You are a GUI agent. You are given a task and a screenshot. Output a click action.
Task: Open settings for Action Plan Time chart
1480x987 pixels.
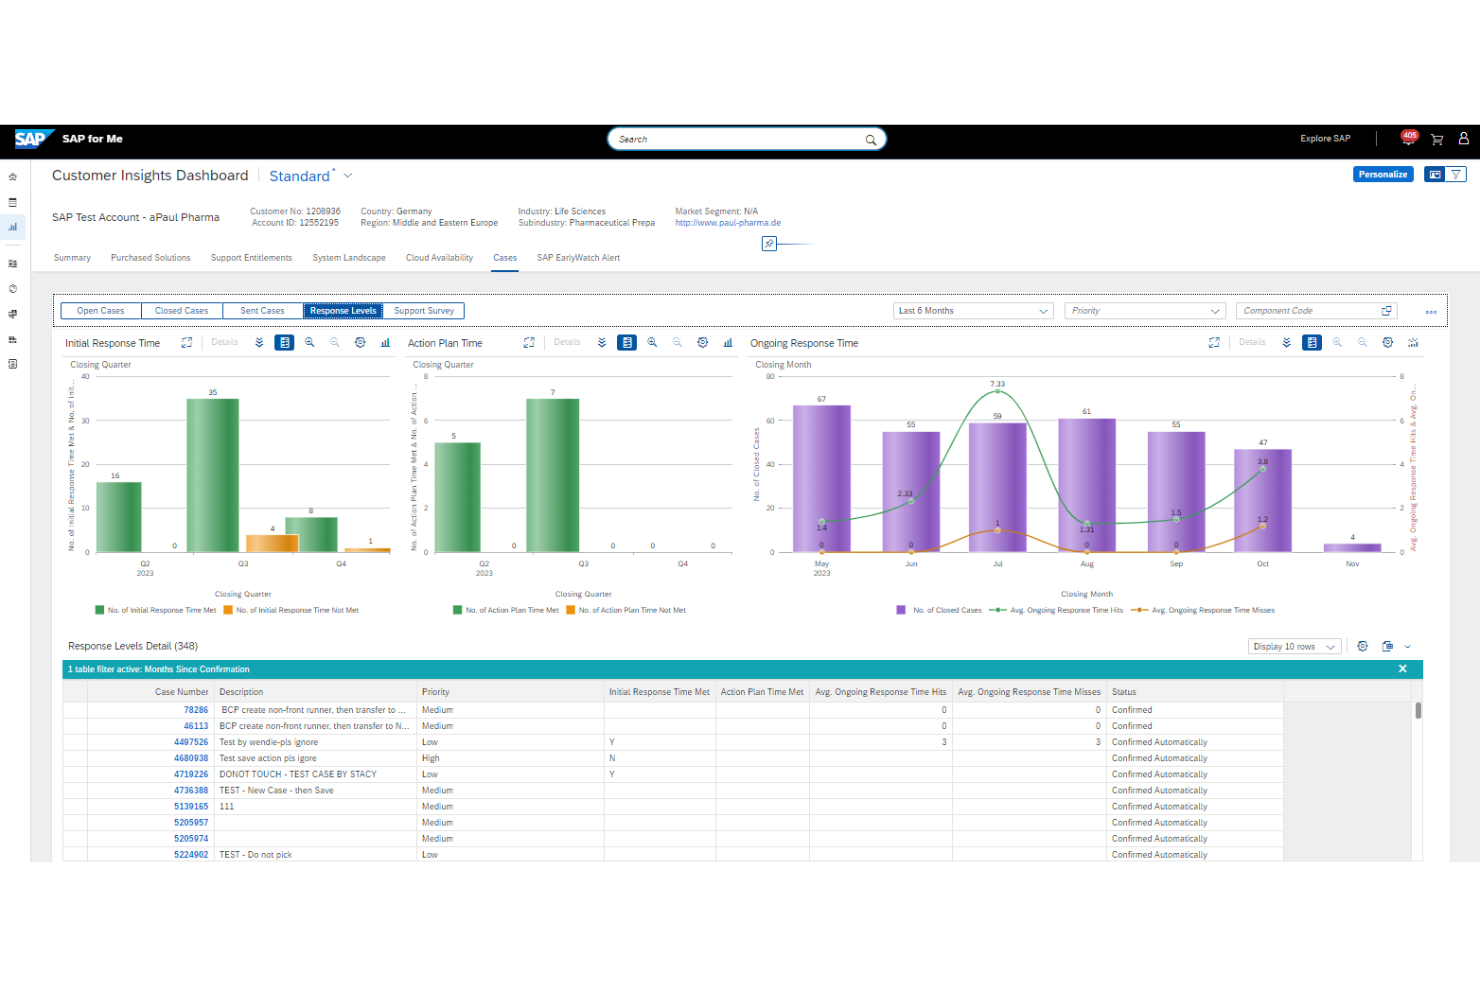pos(703,343)
